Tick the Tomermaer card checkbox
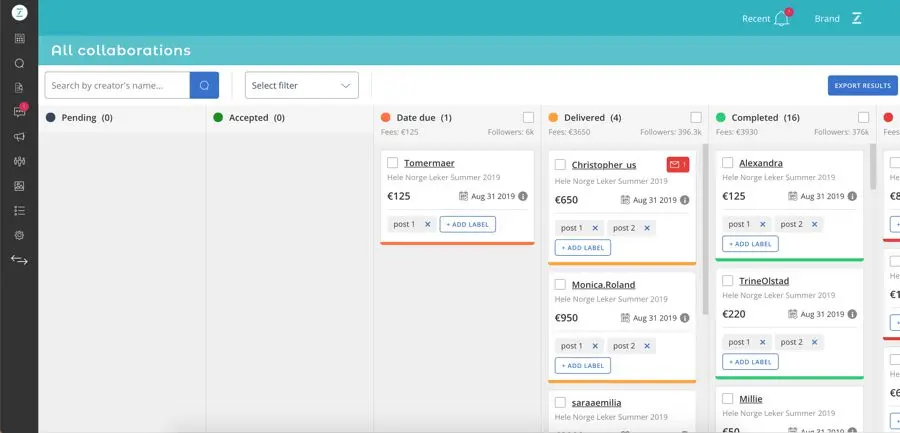 pos(393,163)
